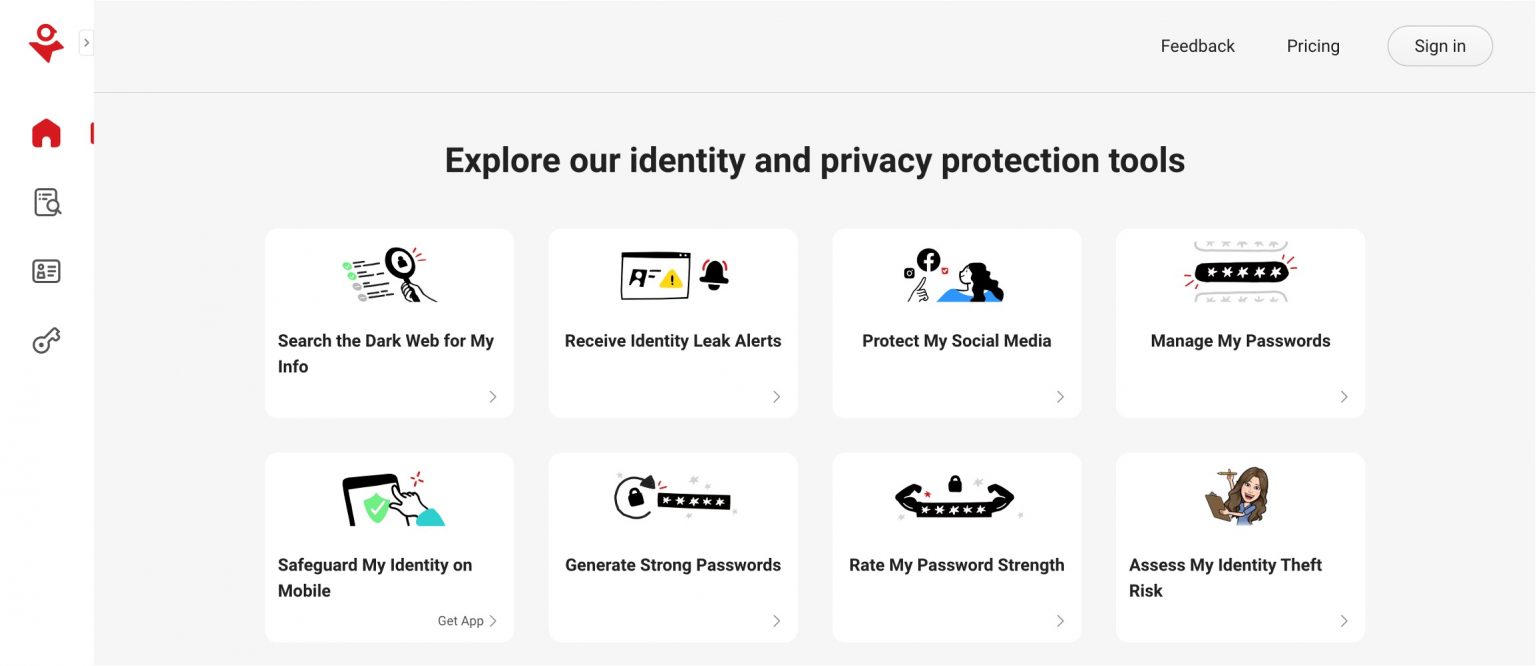Open the Pricing menu item
This screenshot has width=1536, height=666.
pyautogui.click(x=1313, y=46)
